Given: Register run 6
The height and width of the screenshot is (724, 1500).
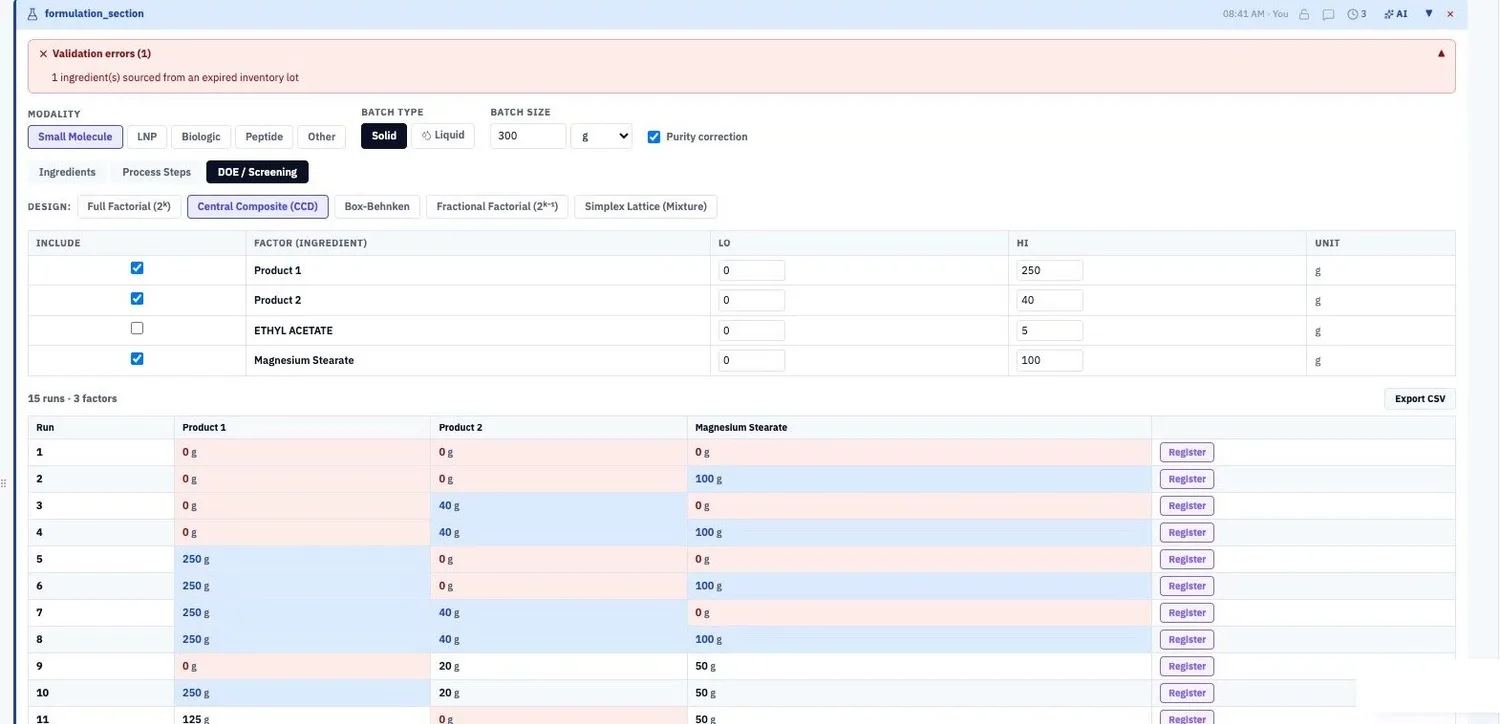Looking at the screenshot, I should (x=1187, y=586).
